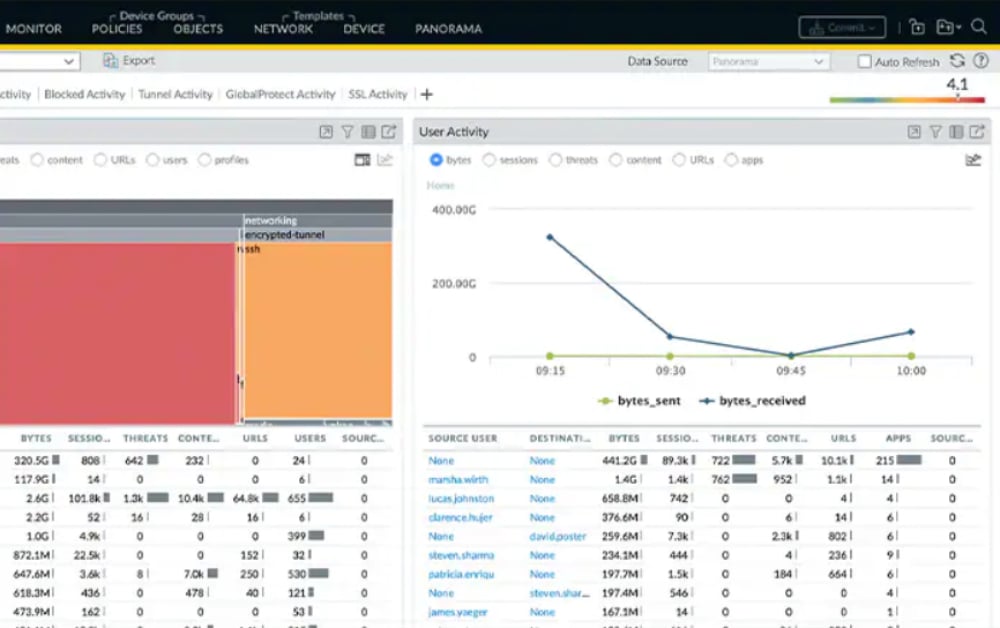The height and width of the screenshot is (628, 1000).
Task: Maximize User Activity panel with arrow icon
Action: point(914,132)
